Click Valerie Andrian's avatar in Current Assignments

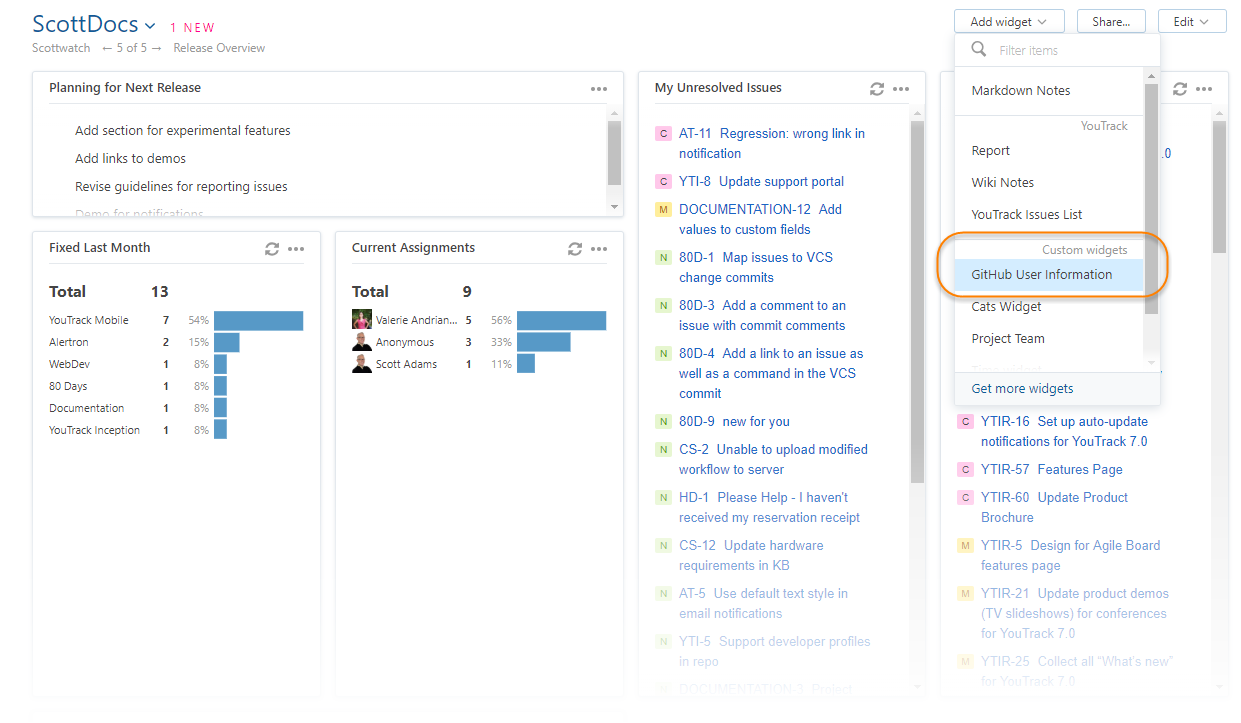362,320
